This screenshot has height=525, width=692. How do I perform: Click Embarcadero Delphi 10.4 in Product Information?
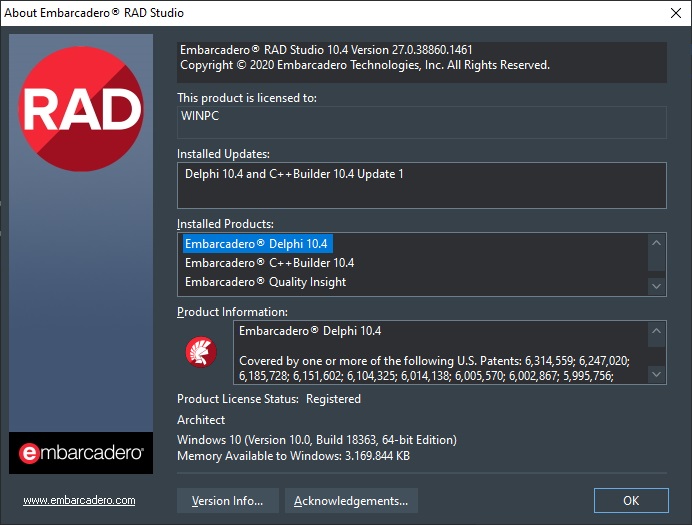pyautogui.click(x=310, y=331)
